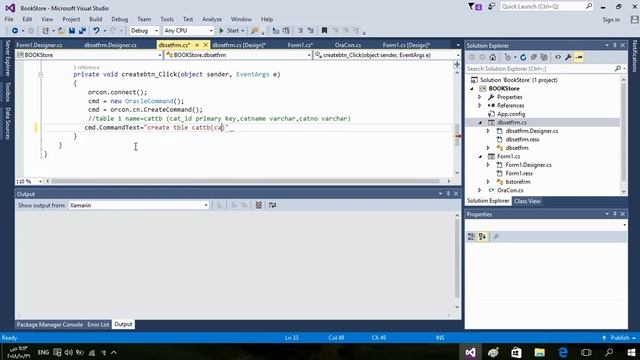Viewport: 640px width, 360px height.
Task: Toggle Word Wrap in Output panel
Action: click(272, 205)
